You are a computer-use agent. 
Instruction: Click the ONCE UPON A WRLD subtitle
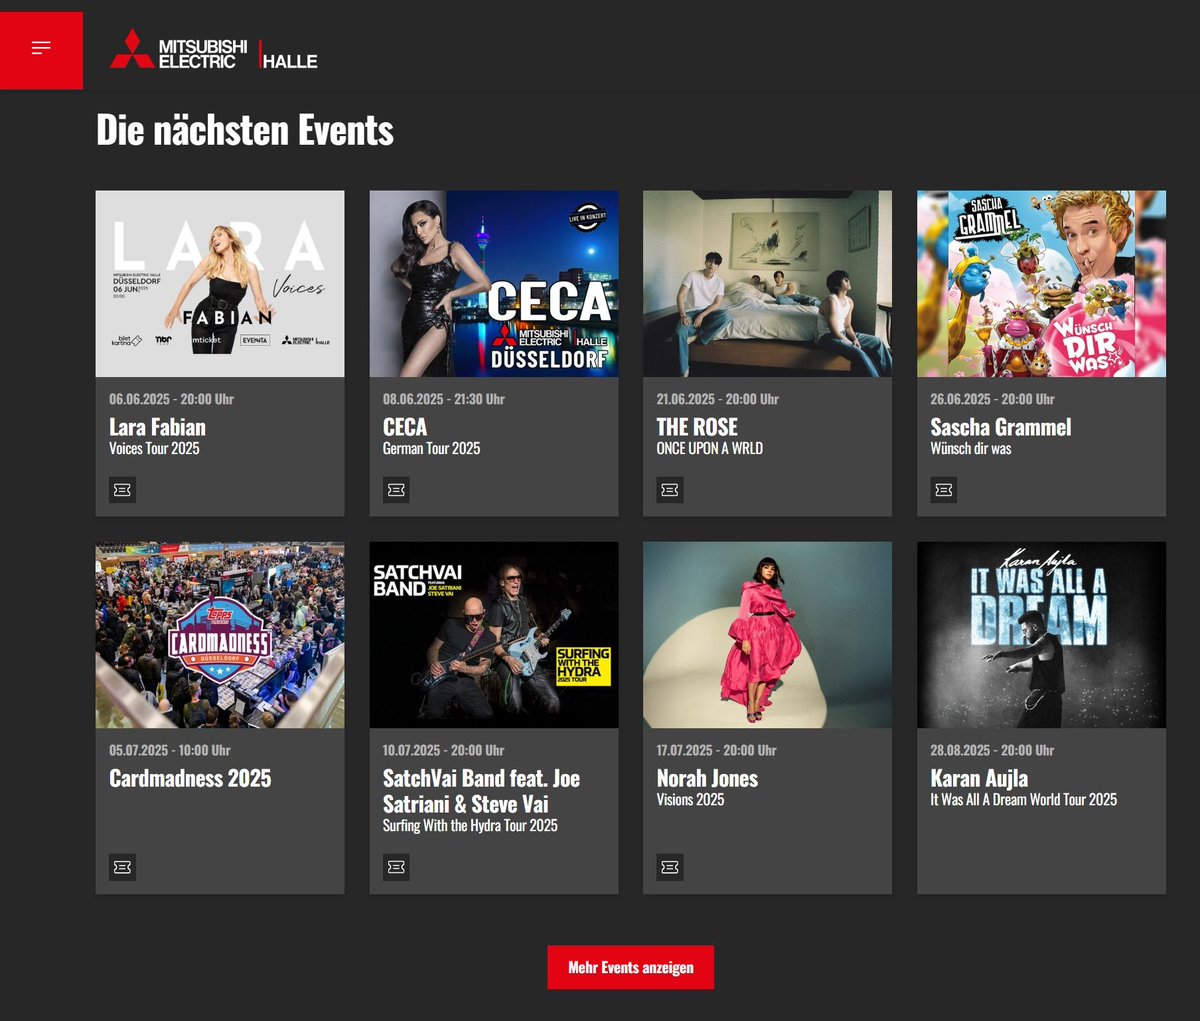pyautogui.click(x=709, y=449)
